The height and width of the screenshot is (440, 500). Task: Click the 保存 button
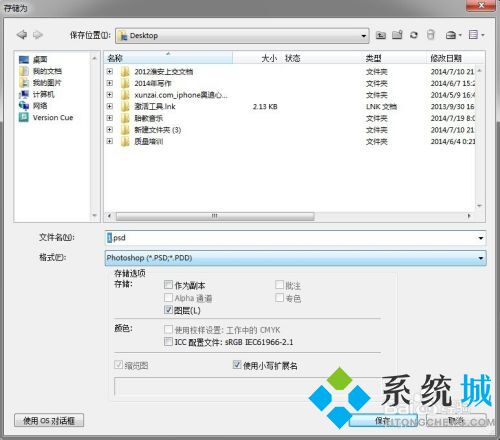[383, 420]
